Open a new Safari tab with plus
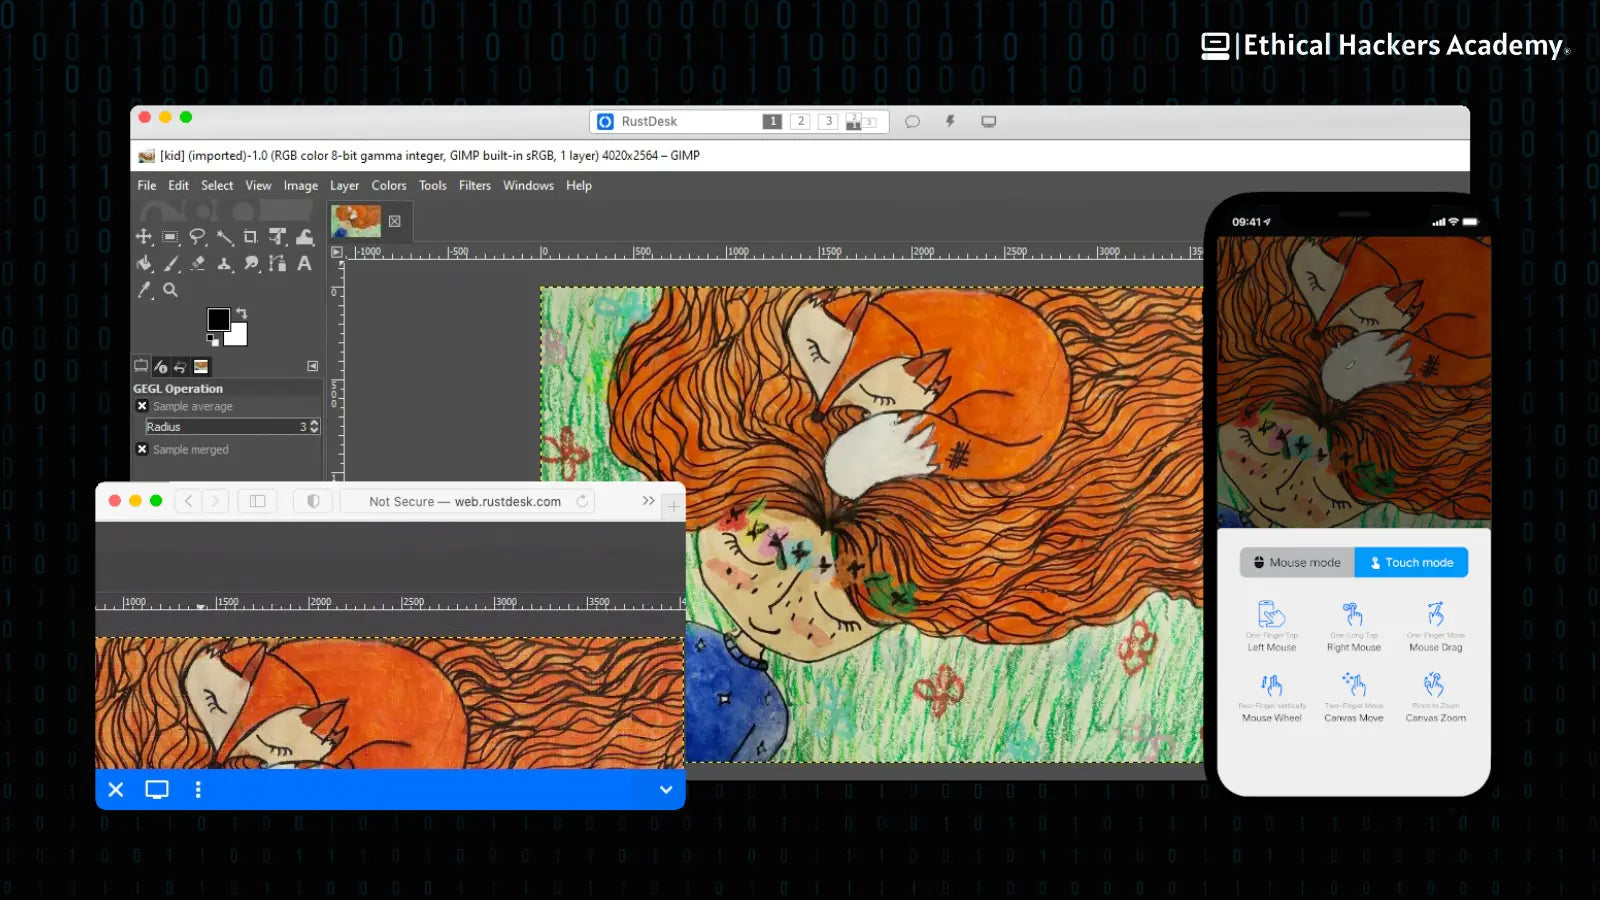The width and height of the screenshot is (1600, 900). (x=673, y=507)
